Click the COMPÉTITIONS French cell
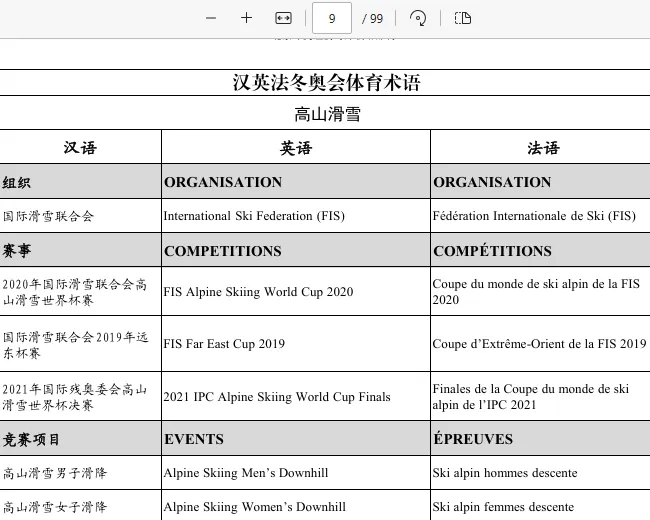 click(x=541, y=250)
